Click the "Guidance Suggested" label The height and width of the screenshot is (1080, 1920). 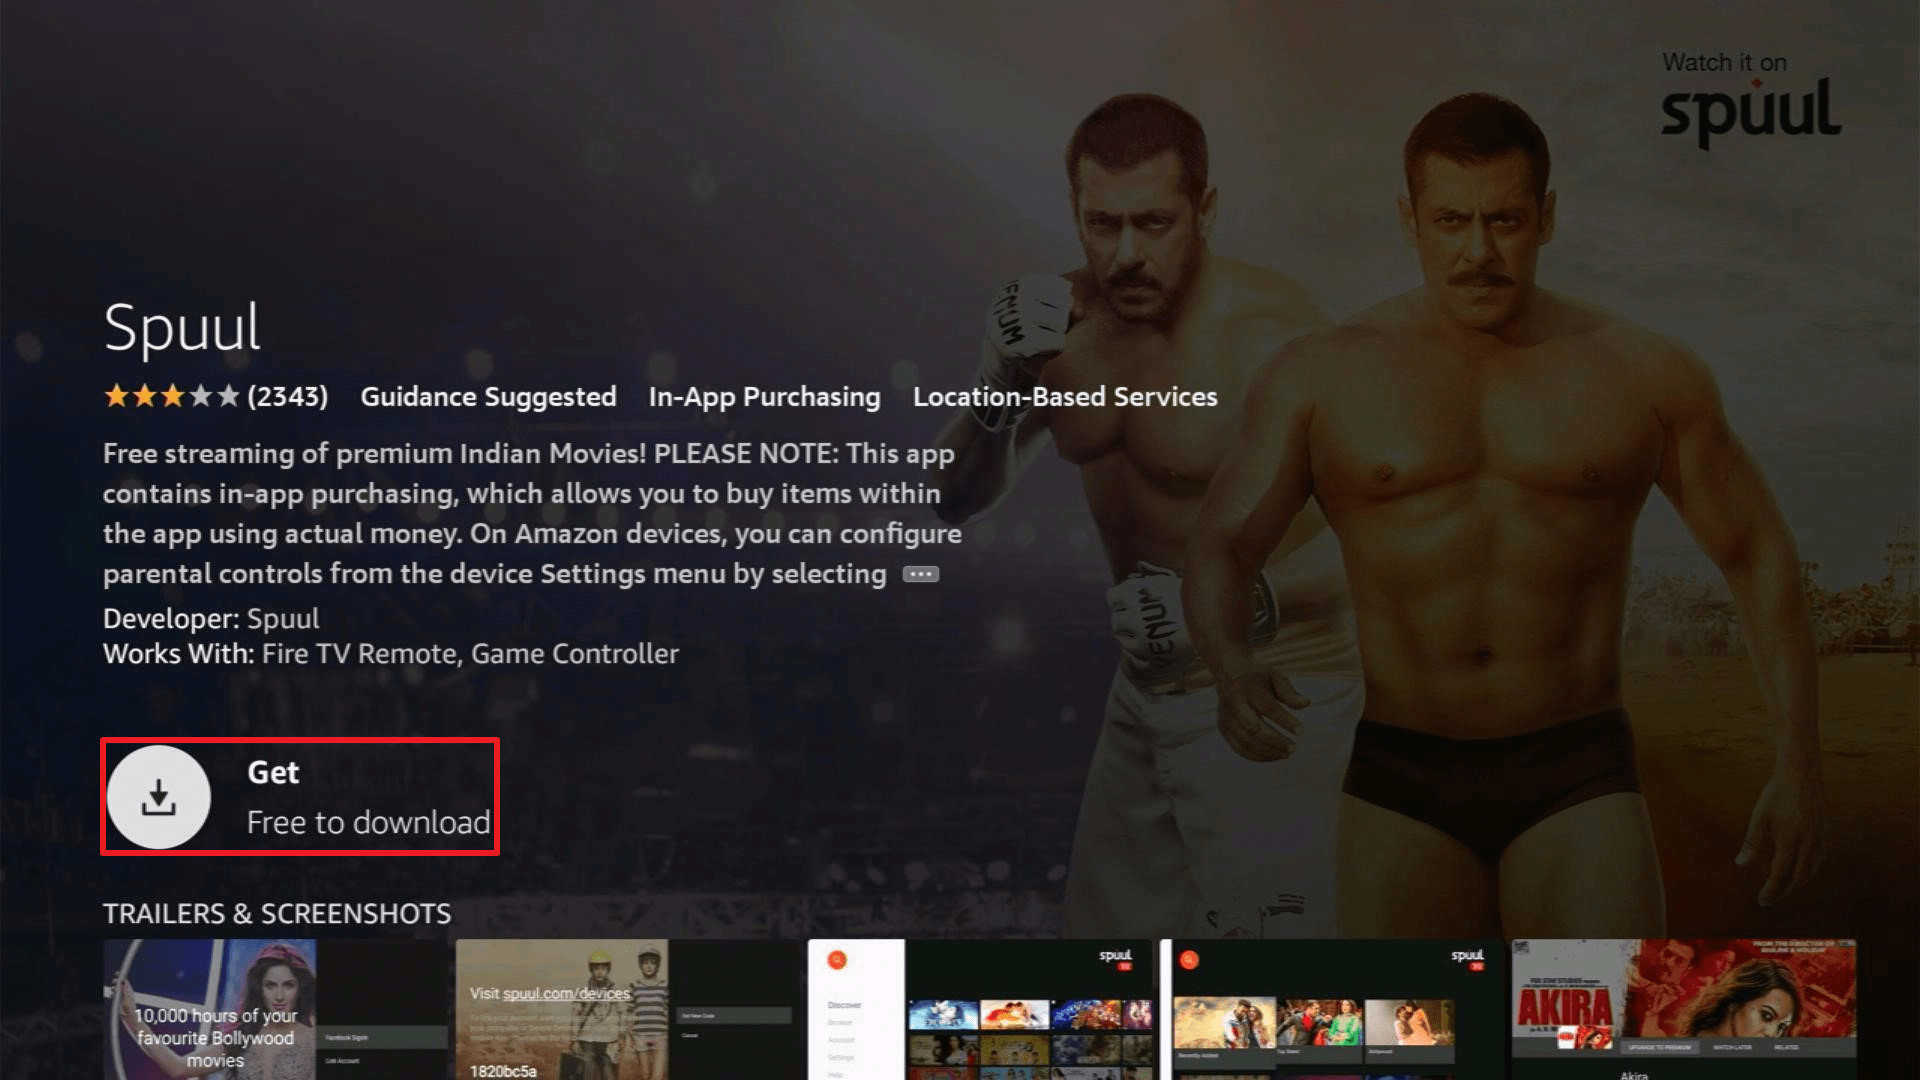[488, 397]
